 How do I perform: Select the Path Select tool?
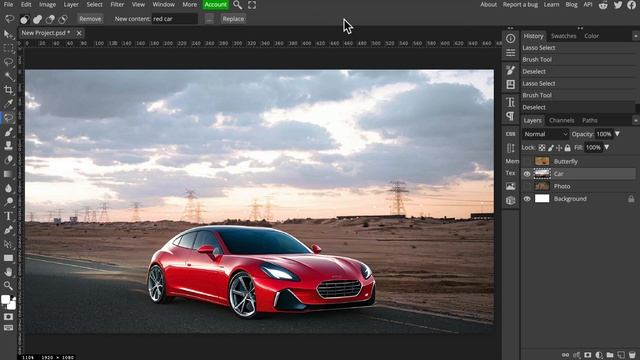[x=8, y=244]
